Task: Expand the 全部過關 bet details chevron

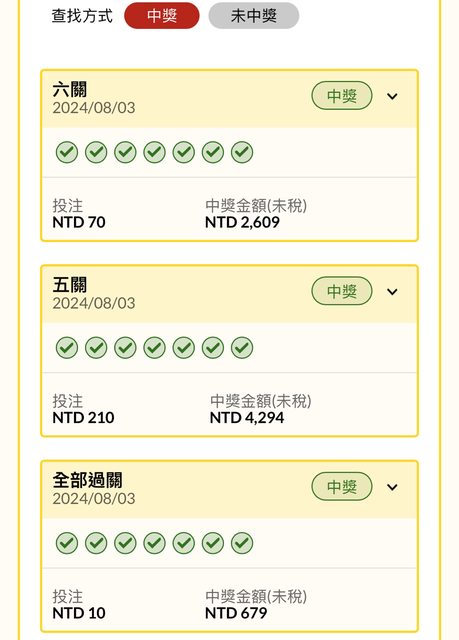Action: pyautogui.click(x=392, y=487)
